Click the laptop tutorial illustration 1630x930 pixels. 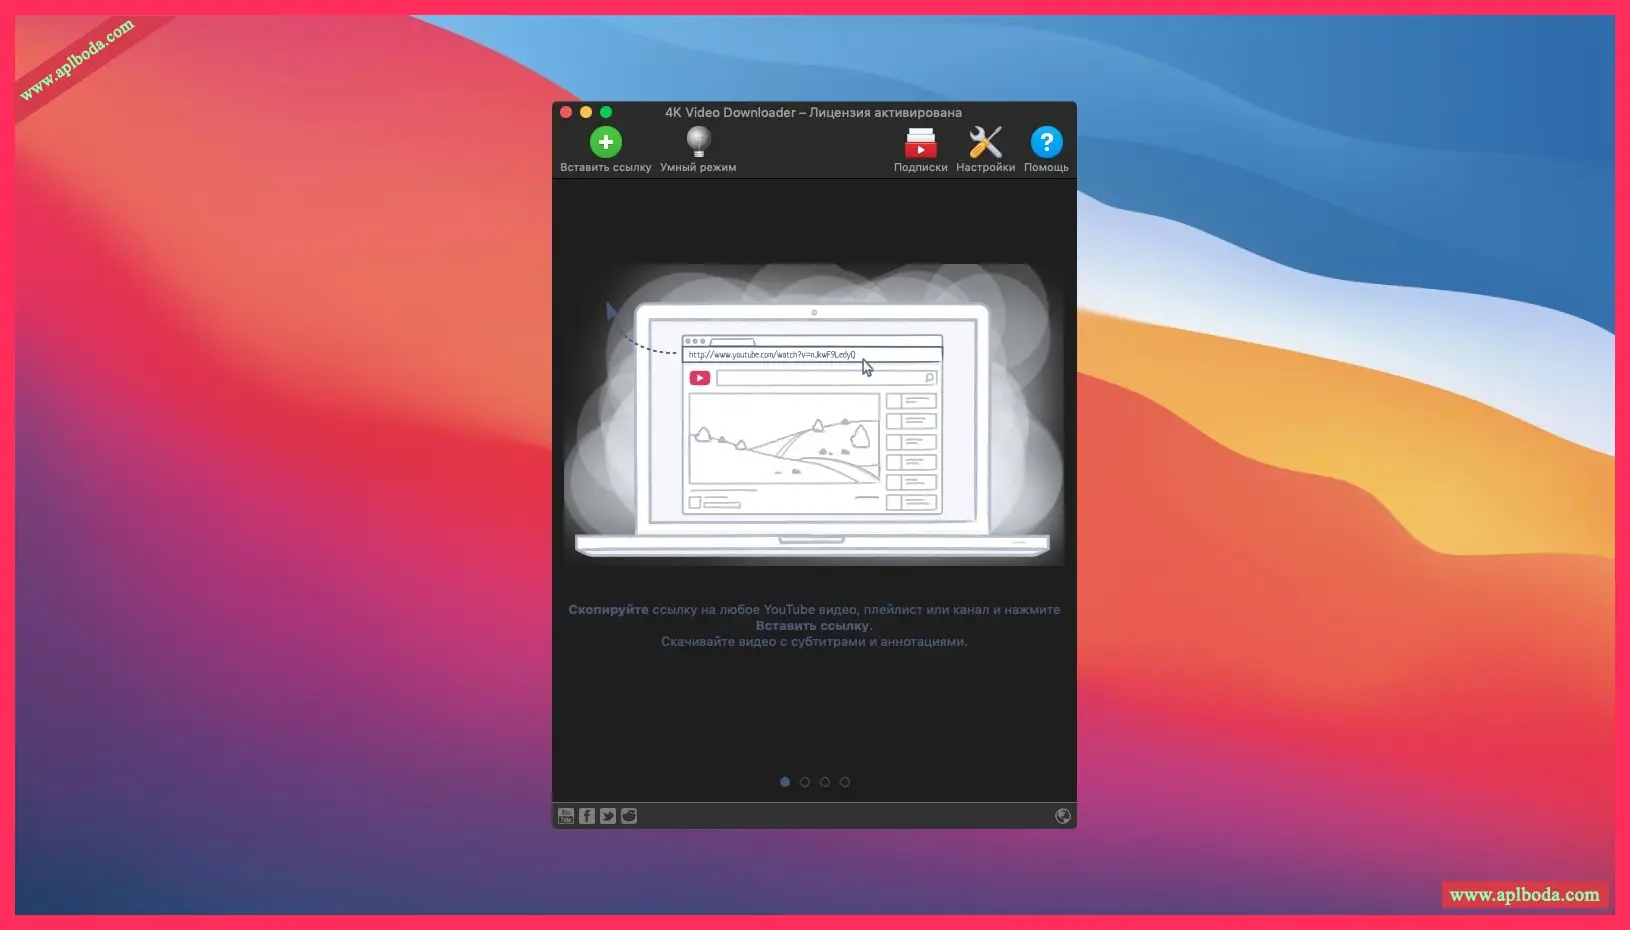(813, 420)
